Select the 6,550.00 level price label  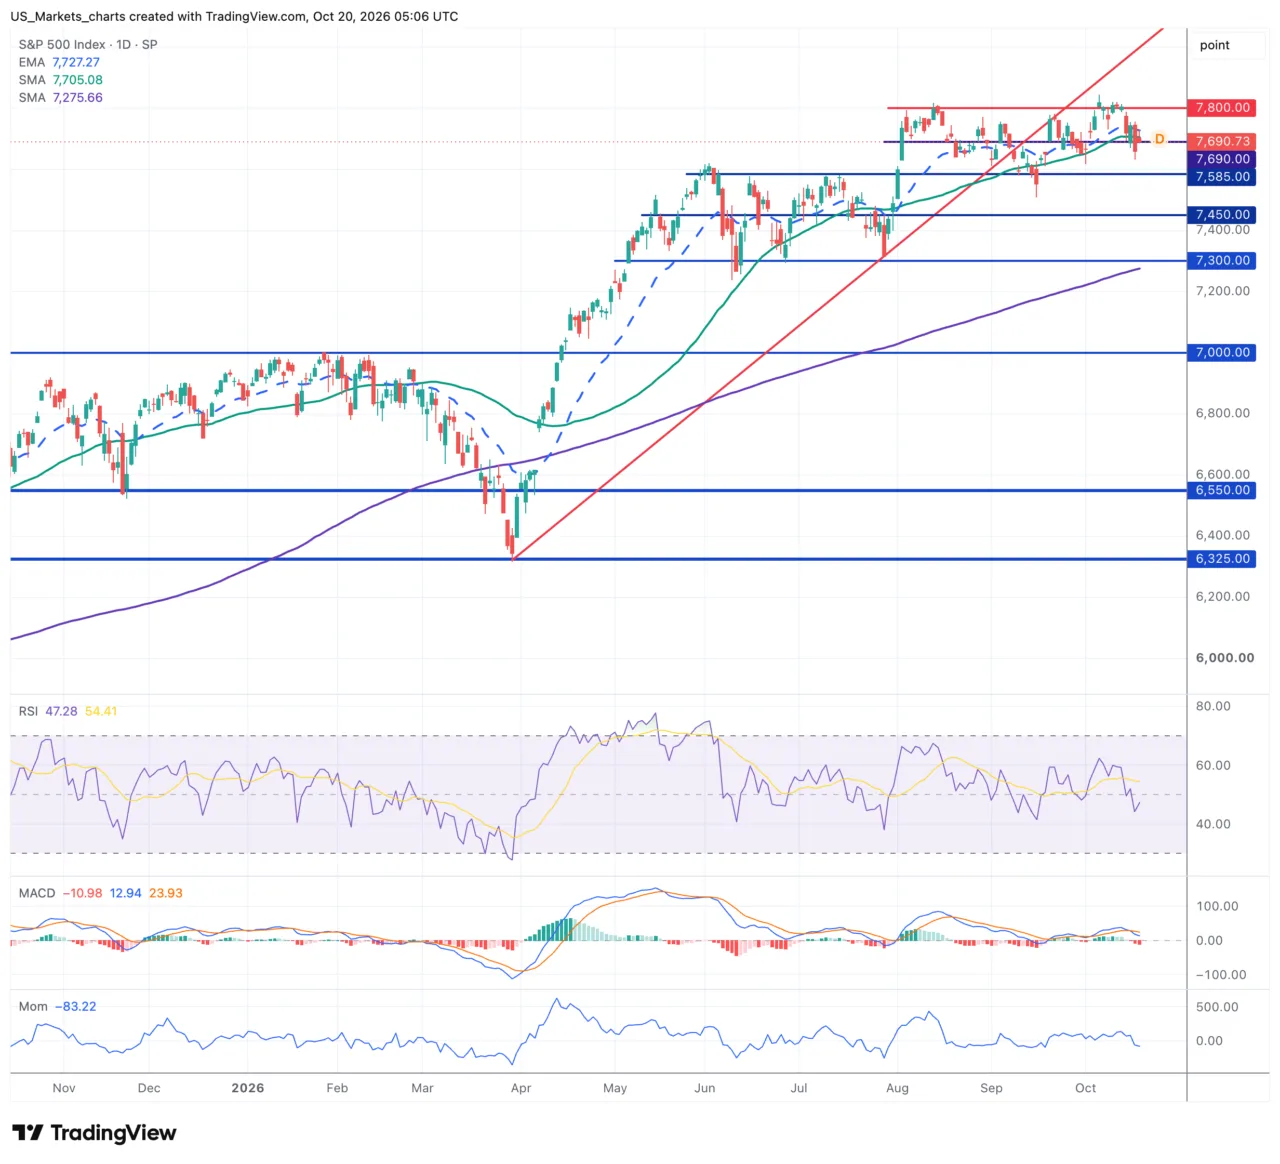[x=1222, y=491]
